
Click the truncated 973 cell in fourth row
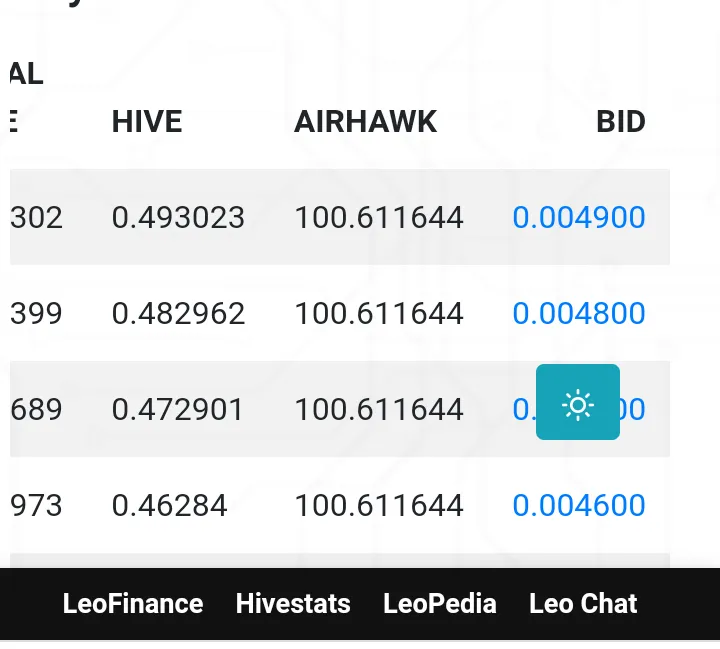tap(37, 505)
